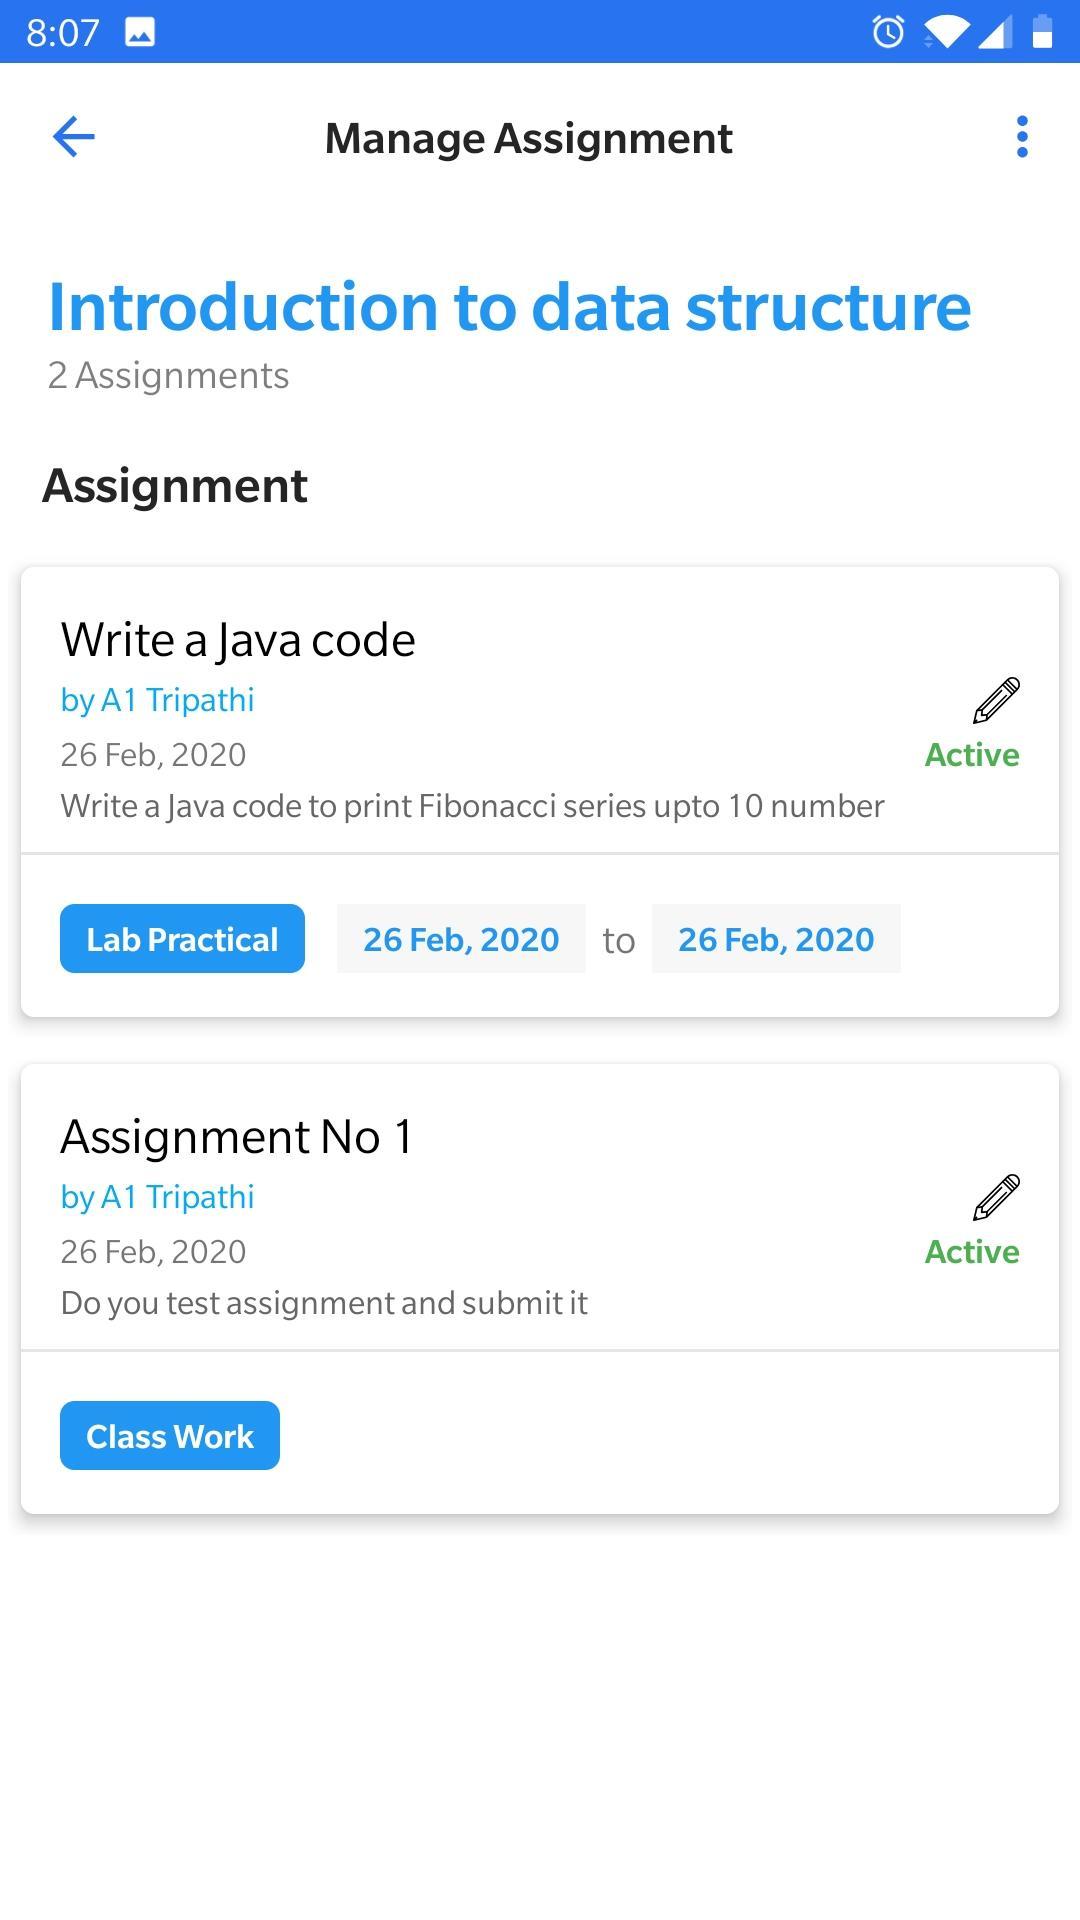1080x1920 pixels.
Task: Open the start date 26 Feb, 2020 picker
Action: point(461,939)
